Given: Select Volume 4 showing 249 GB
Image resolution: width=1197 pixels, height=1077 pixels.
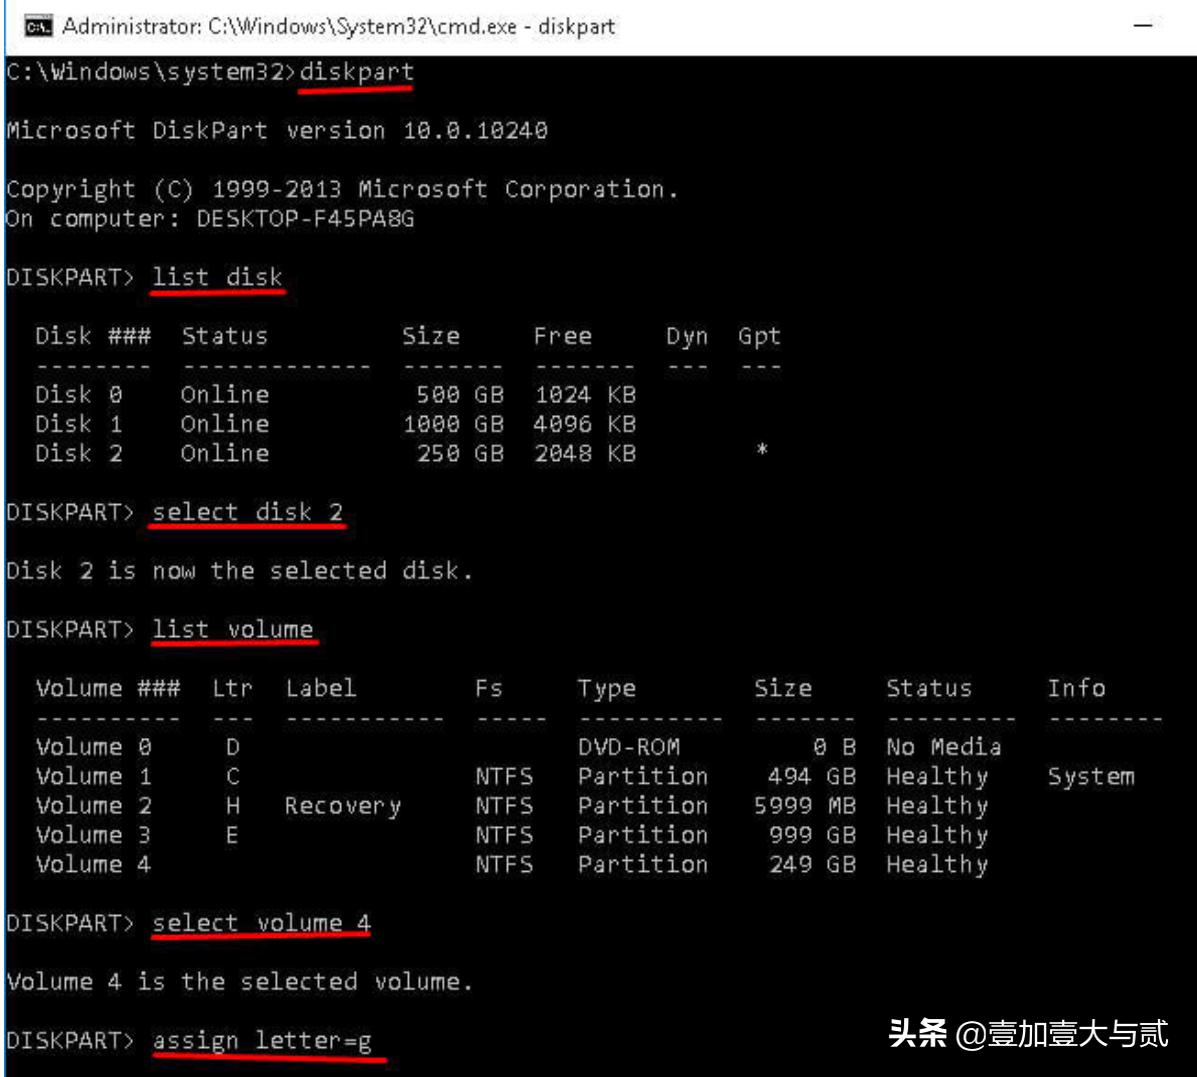Looking at the screenshot, I should (95, 864).
